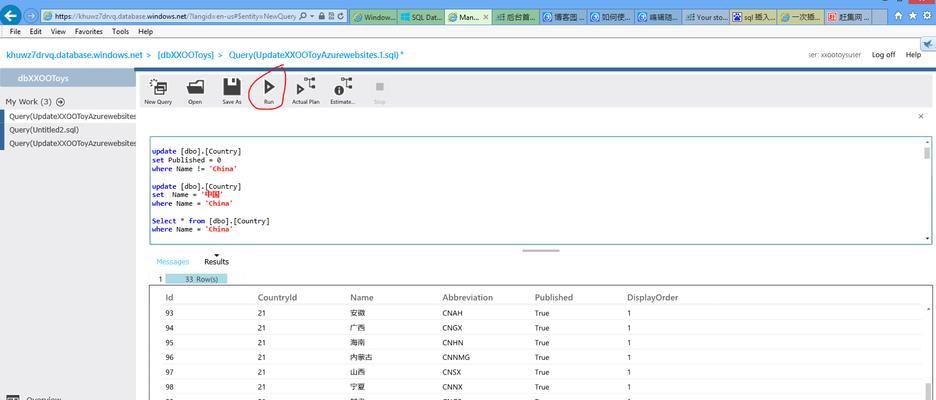Click Query(UpdateXXOOToyAzurewebsites.1.sql) breadcrumb
The width and height of the screenshot is (936, 400).
[x=315, y=54]
